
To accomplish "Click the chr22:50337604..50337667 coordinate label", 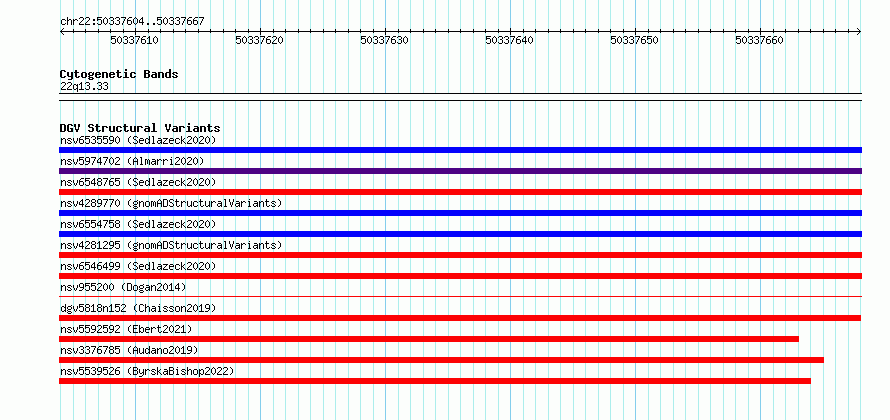I will click(x=132, y=22).
